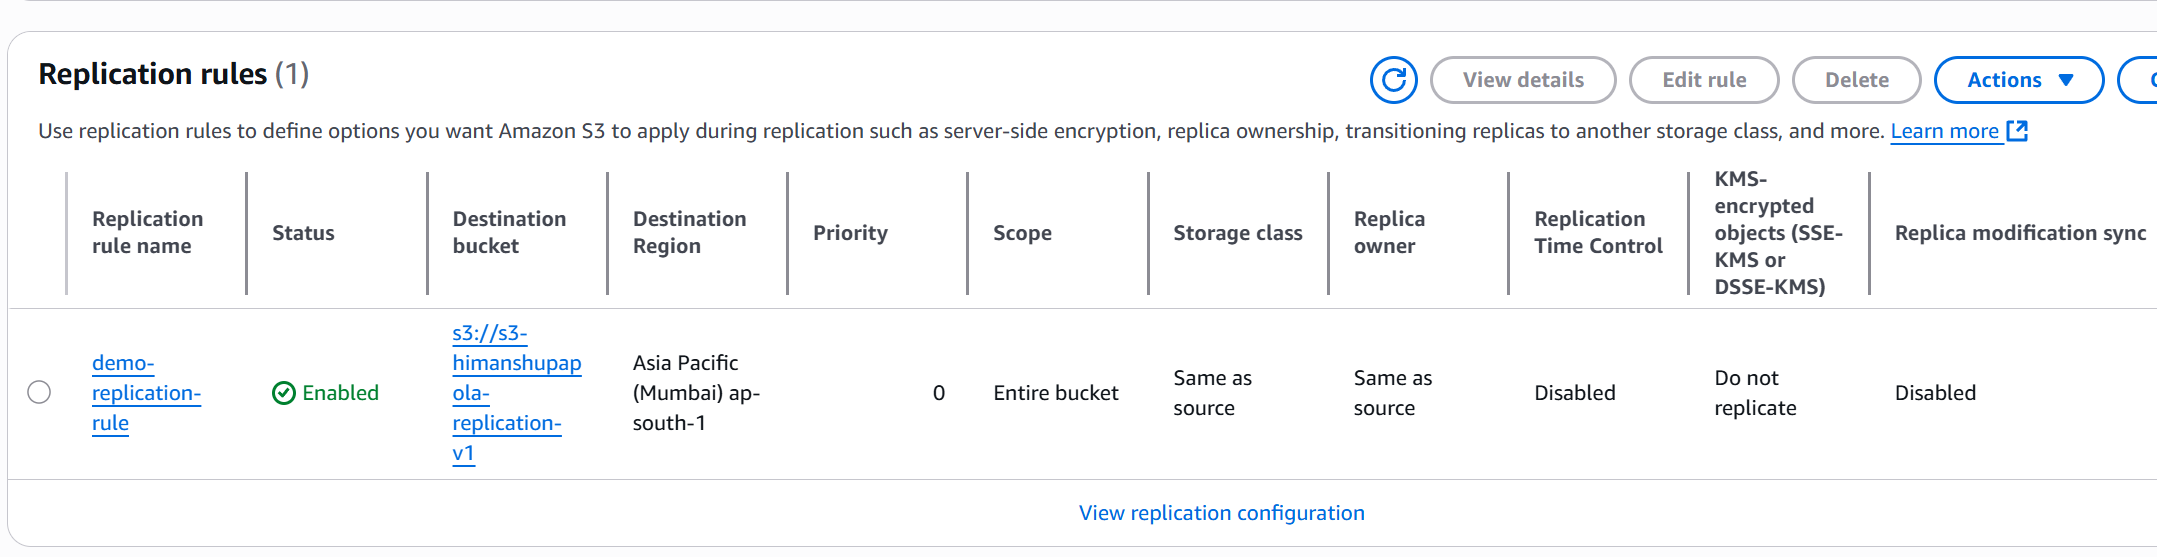Screen dimensions: 2157x557
Task: Click the Delete rule button
Action: coord(1856,80)
